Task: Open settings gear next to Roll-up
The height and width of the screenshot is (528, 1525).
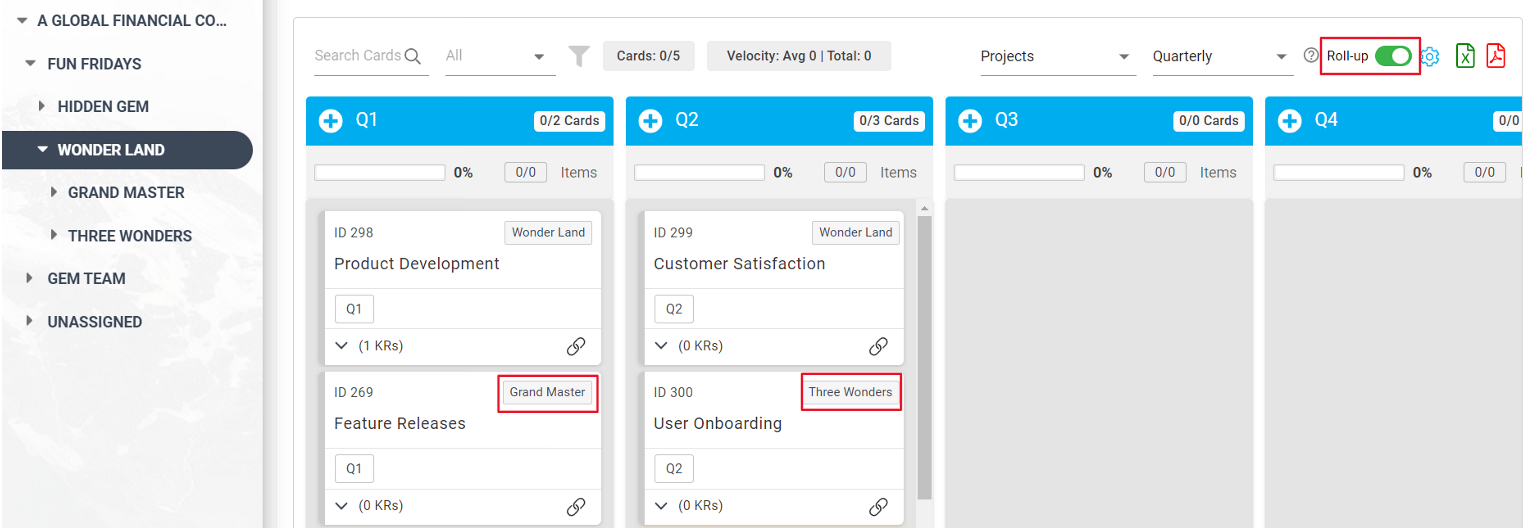Action: (1430, 57)
